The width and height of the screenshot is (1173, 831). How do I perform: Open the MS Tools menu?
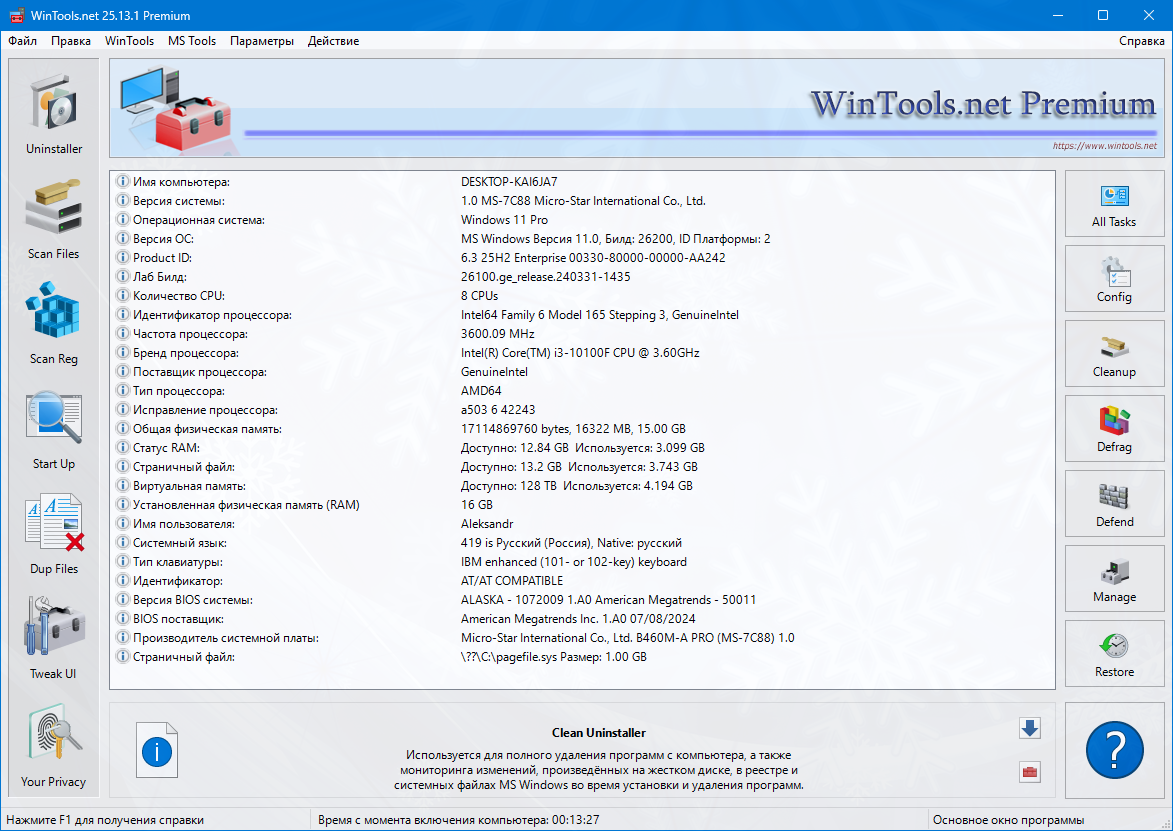click(192, 41)
